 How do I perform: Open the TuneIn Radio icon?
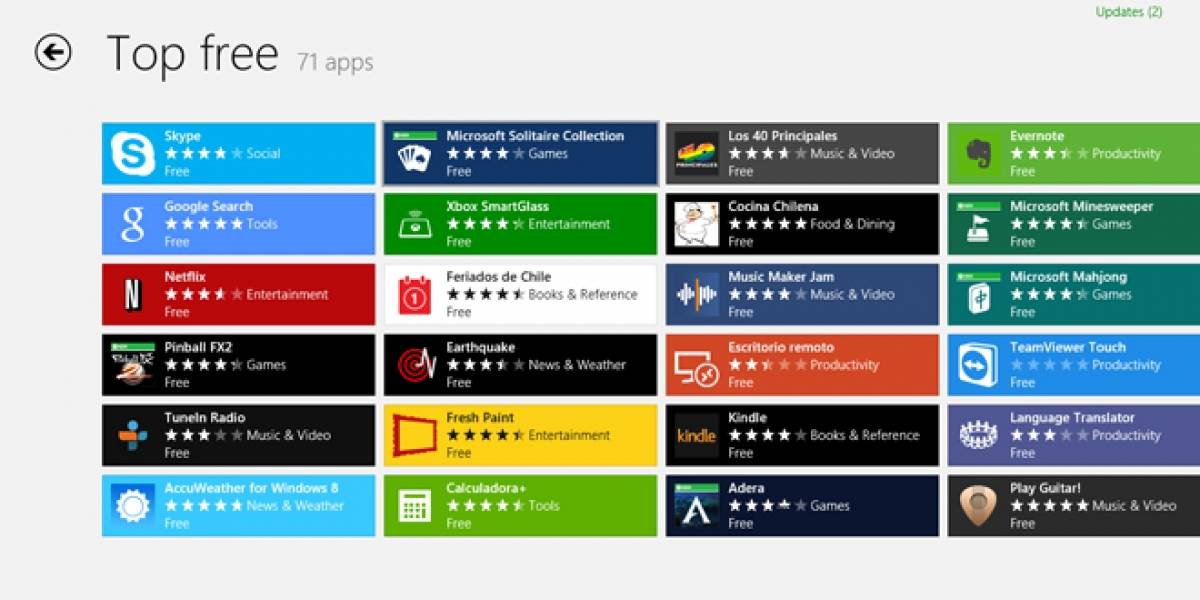pyautogui.click(x=133, y=435)
